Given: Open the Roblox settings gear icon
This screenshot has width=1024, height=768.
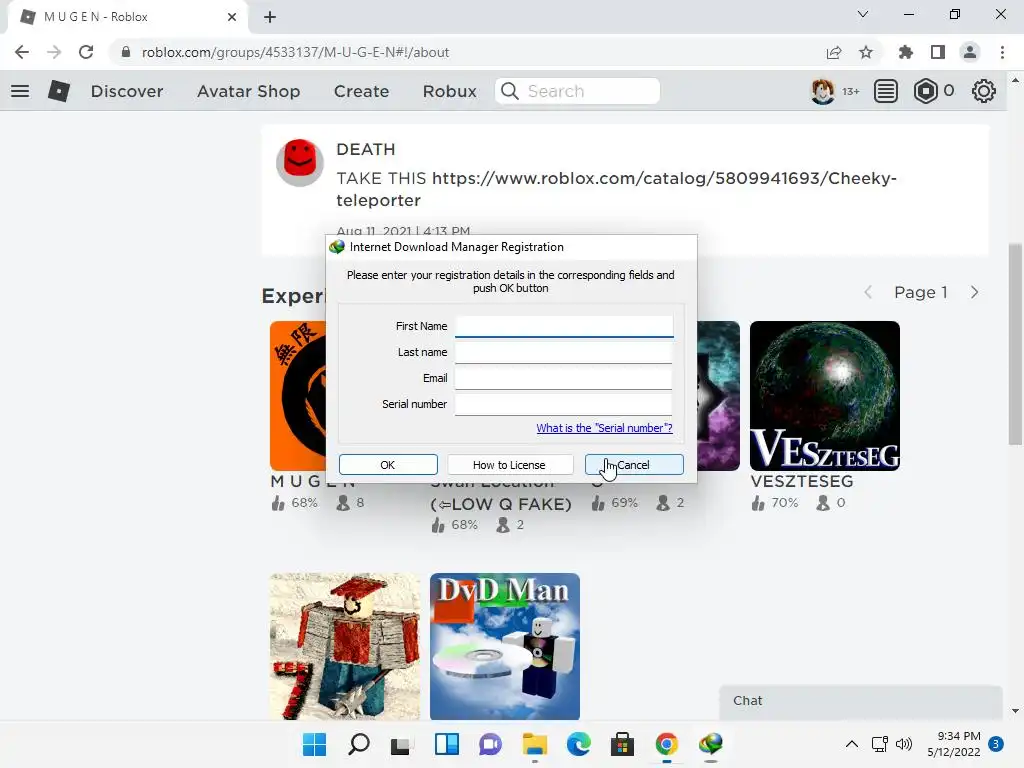Looking at the screenshot, I should pos(984,91).
